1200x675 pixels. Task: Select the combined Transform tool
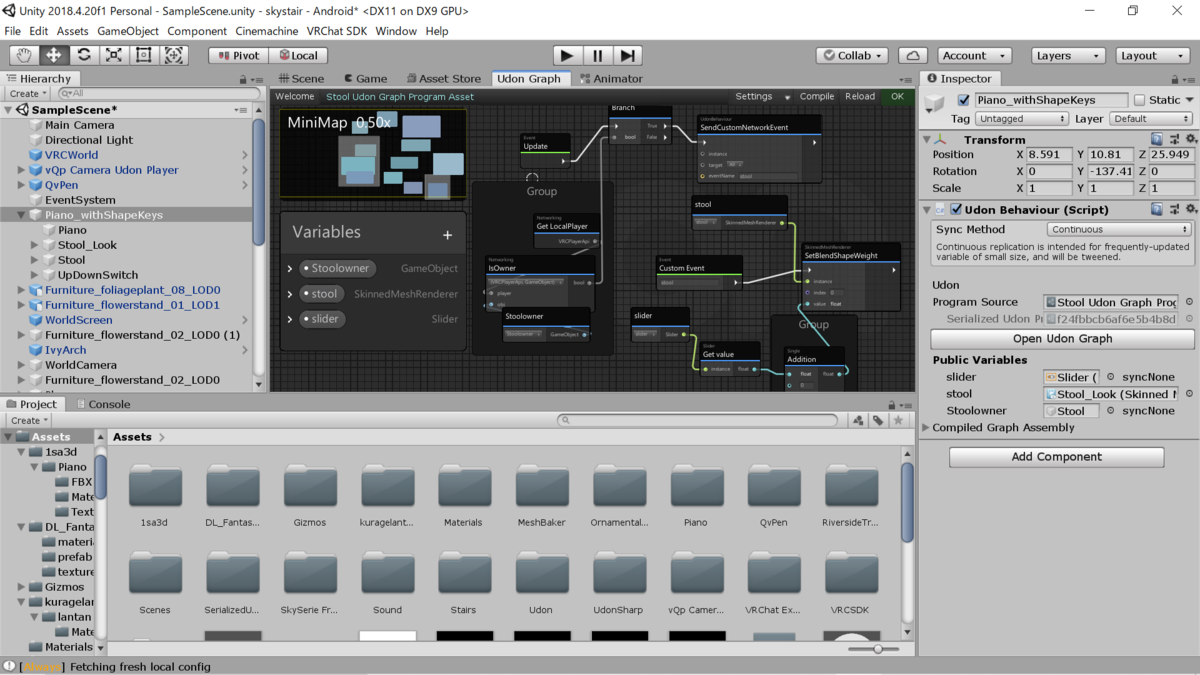(x=174, y=56)
